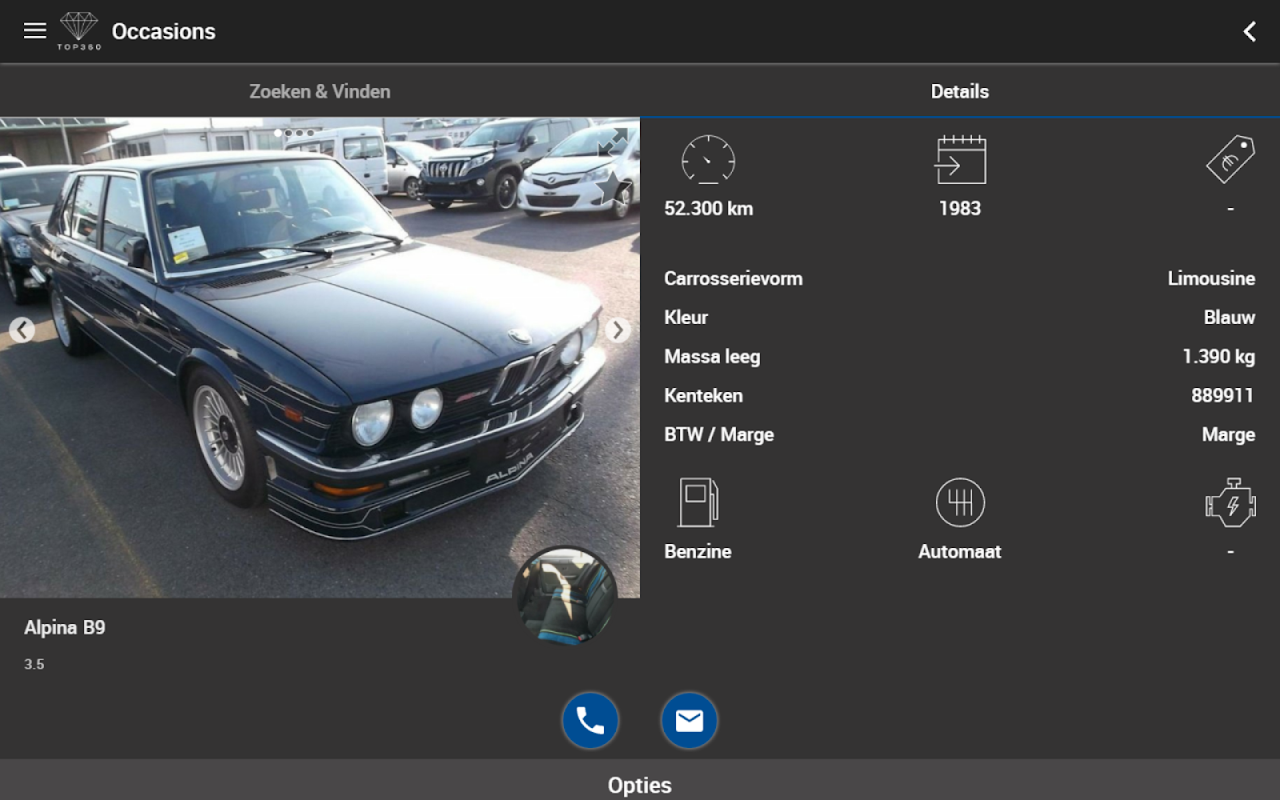
Task: Click the Limousine body type value
Action: click(1211, 279)
